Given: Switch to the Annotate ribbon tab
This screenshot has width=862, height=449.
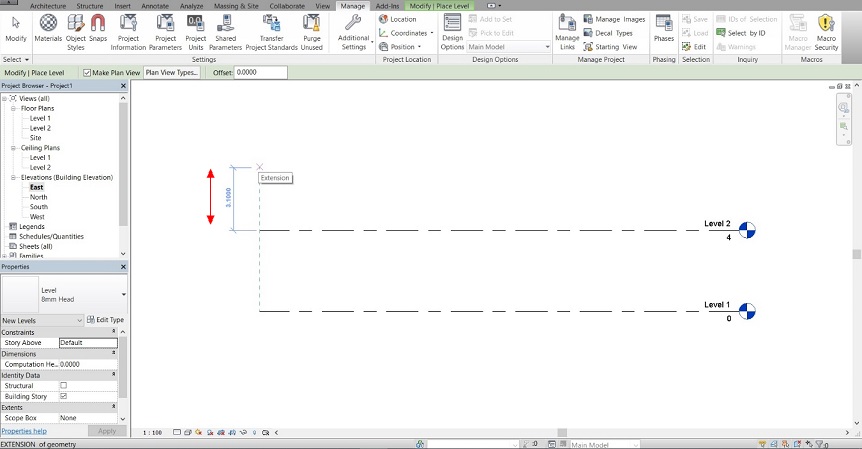Looking at the screenshot, I should coord(155,6).
